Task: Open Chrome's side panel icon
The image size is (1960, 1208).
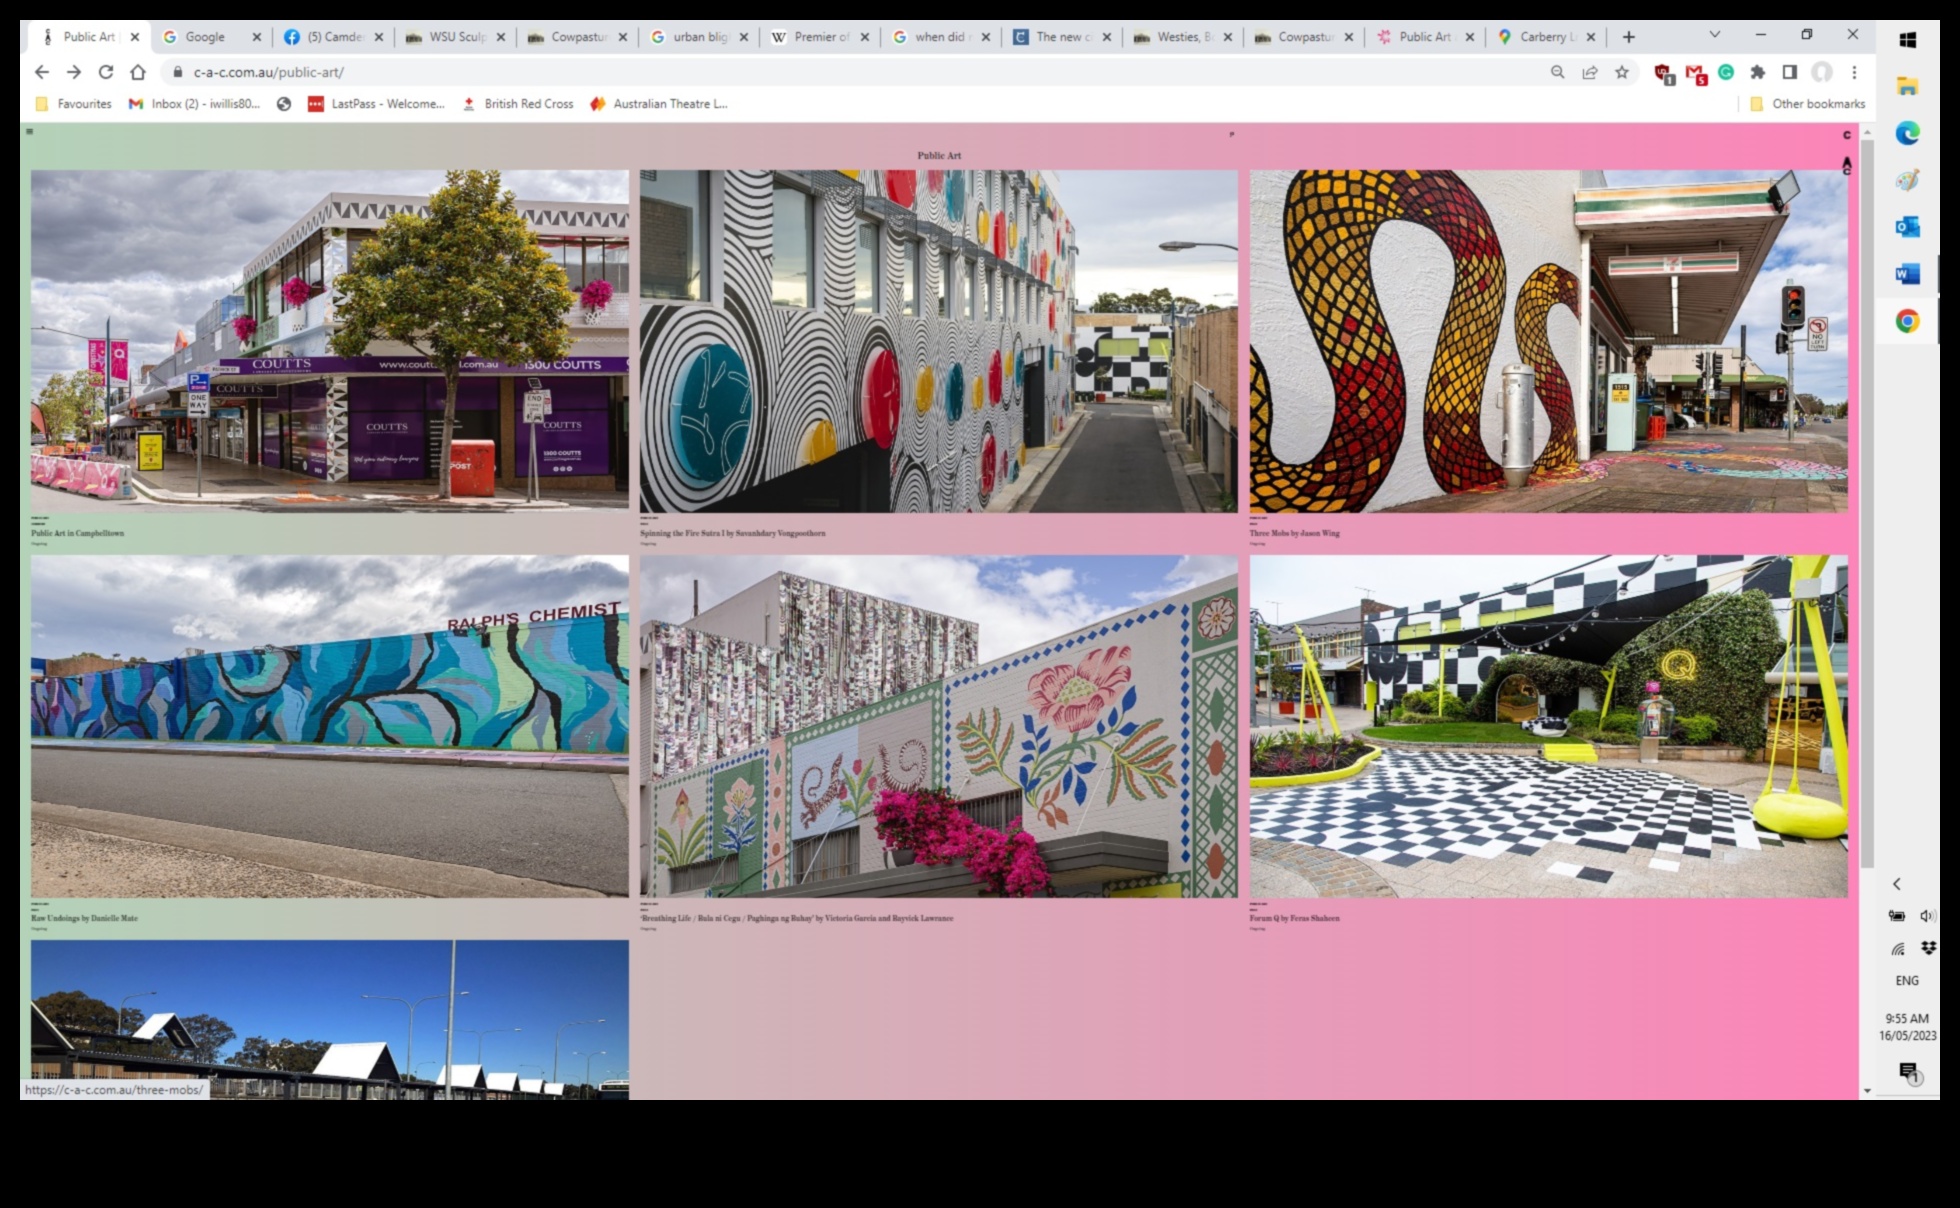Action: [x=1790, y=74]
